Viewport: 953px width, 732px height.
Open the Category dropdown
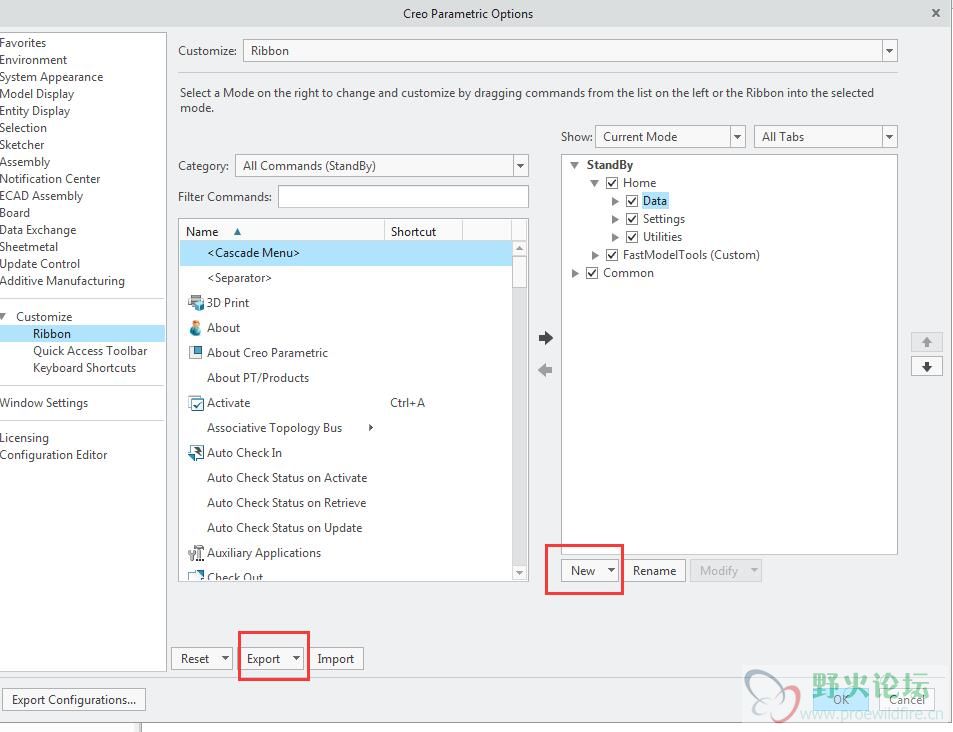[520, 166]
